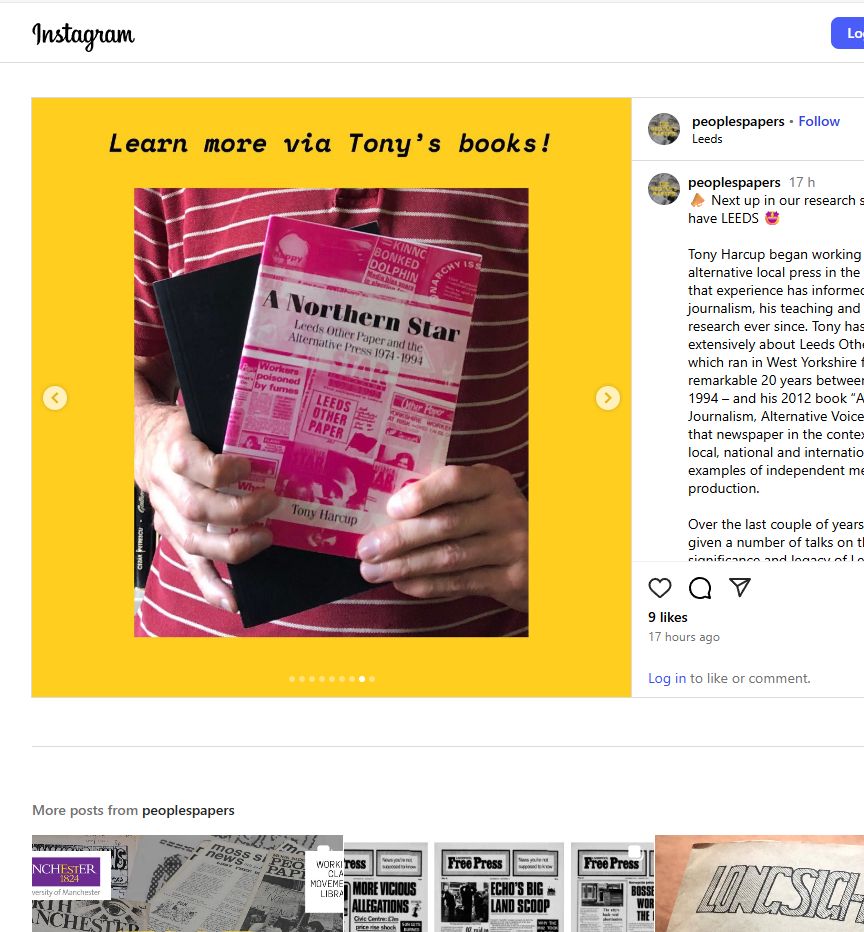
Task: Jump to the last carousel dot
Action: click(x=372, y=679)
